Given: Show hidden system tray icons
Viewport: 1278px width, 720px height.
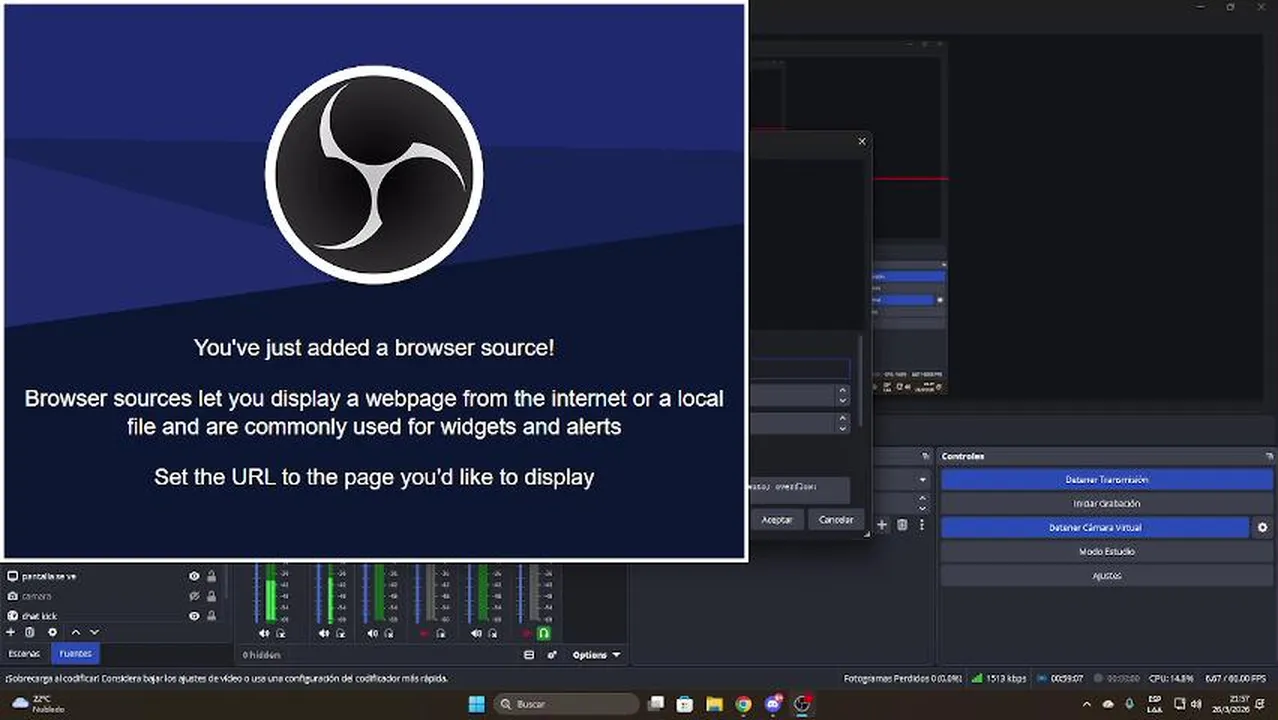Looking at the screenshot, I should click(x=1087, y=704).
